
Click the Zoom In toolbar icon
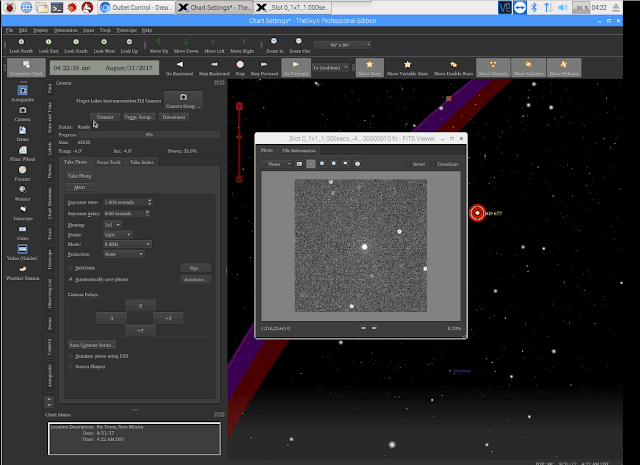[x=274, y=41]
